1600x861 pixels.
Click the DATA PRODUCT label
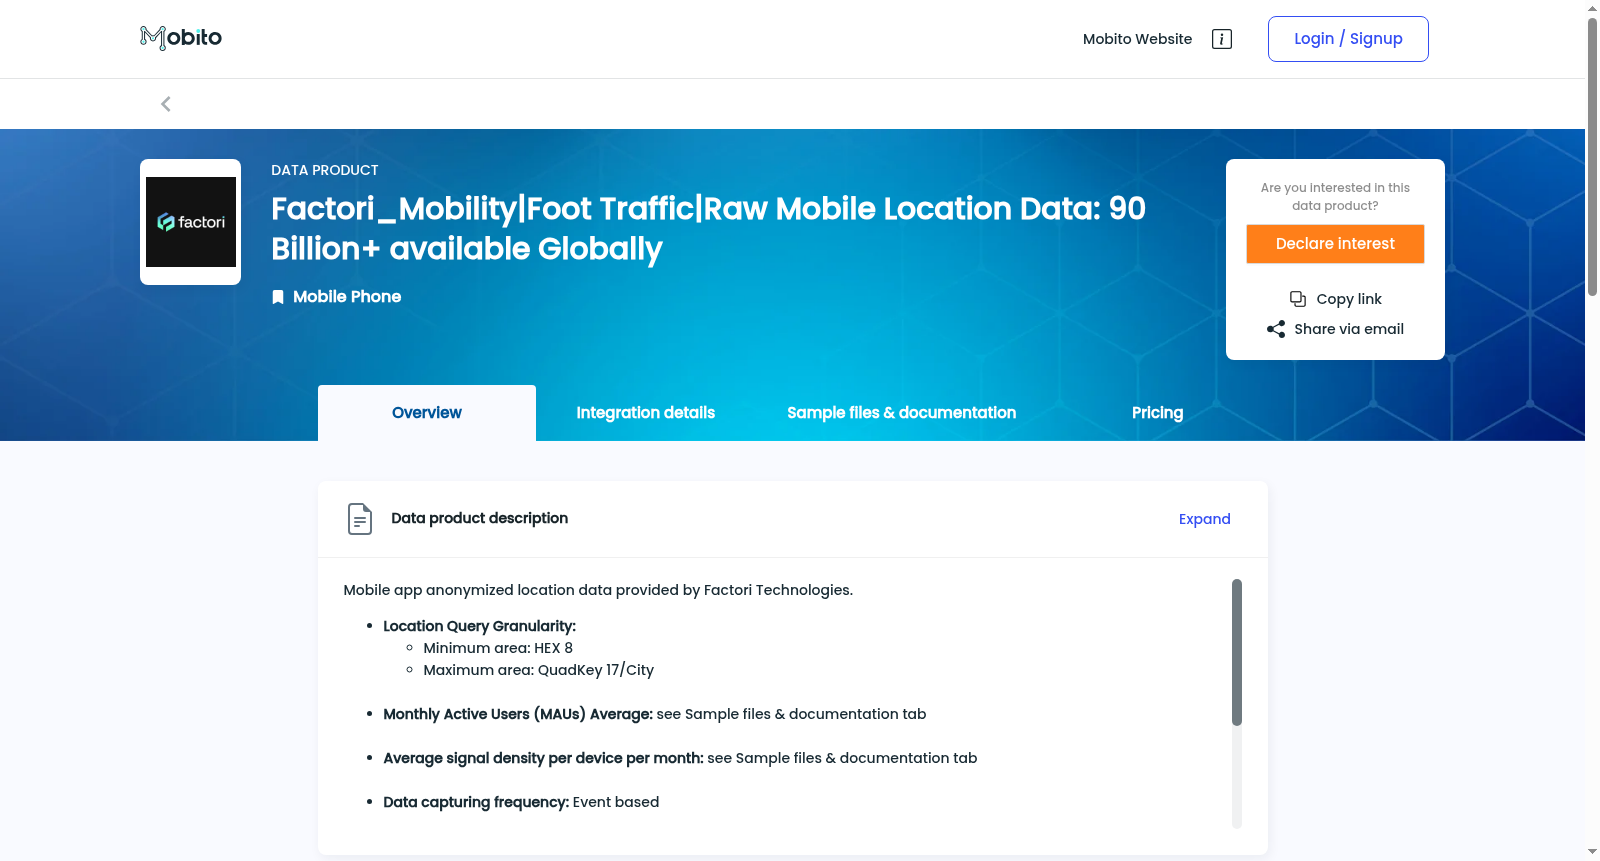tap(325, 170)
